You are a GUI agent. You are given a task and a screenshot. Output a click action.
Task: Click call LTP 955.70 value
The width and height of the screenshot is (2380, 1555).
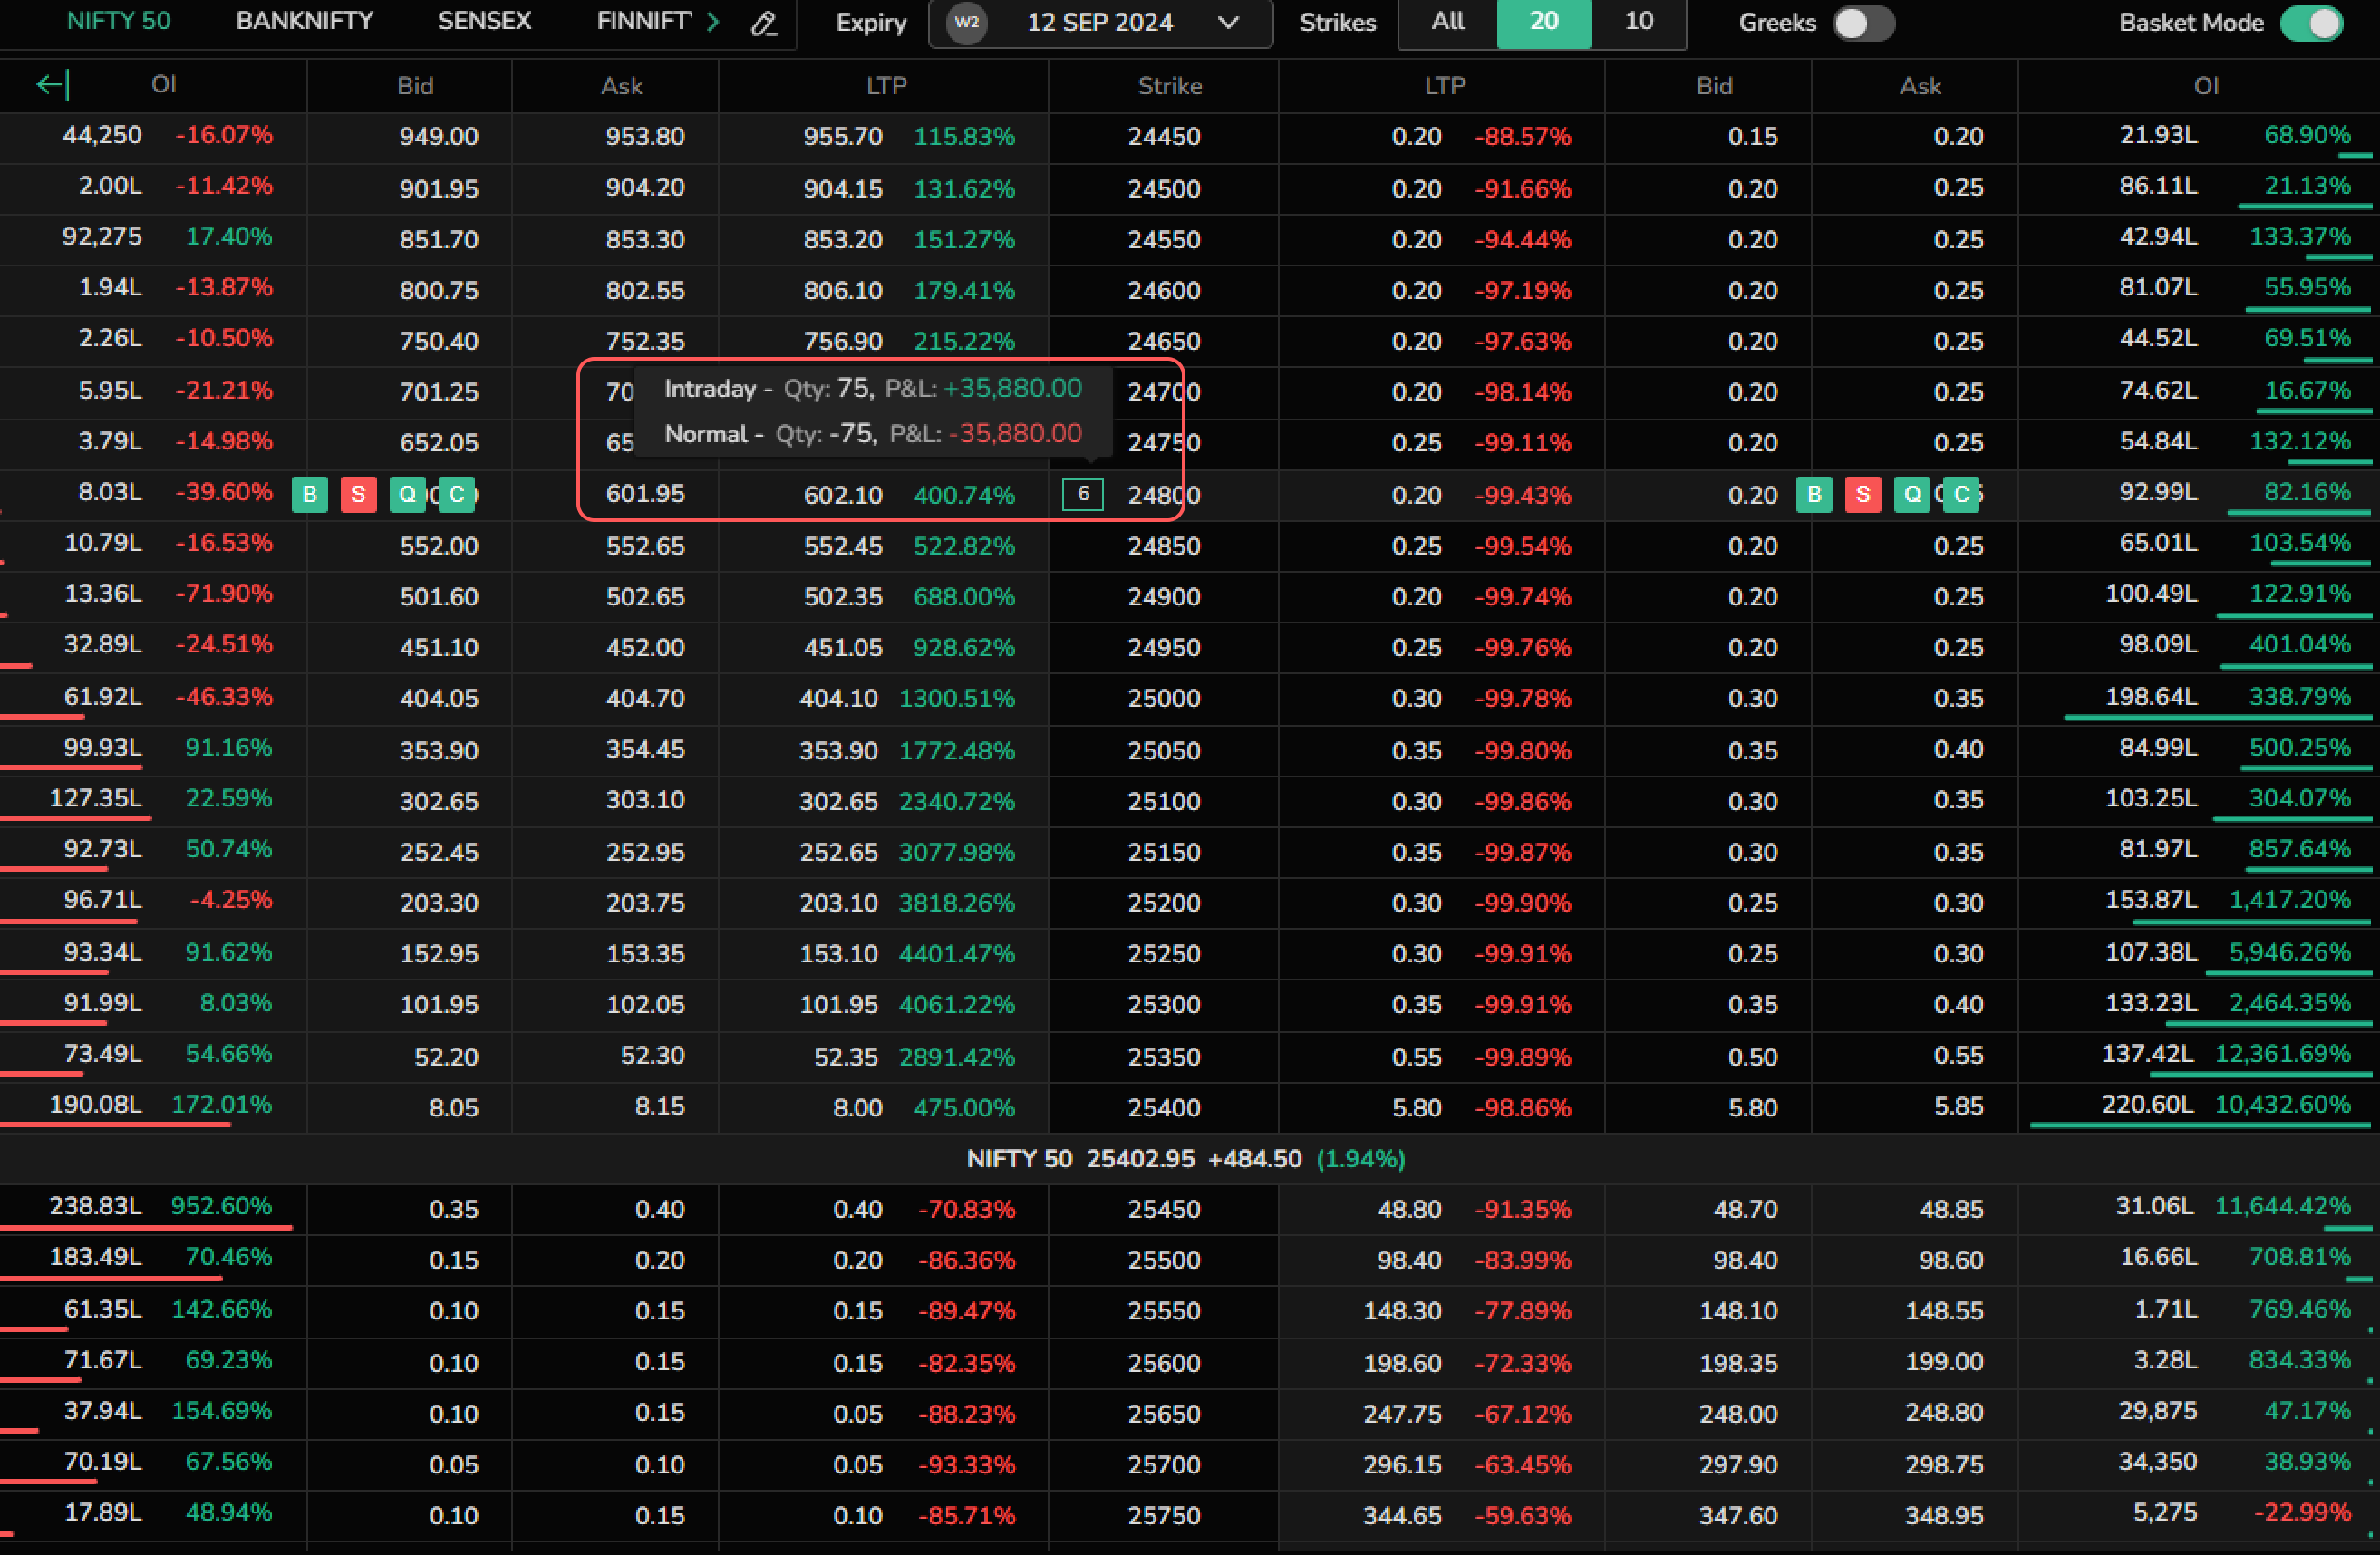[x=843, y=137]
